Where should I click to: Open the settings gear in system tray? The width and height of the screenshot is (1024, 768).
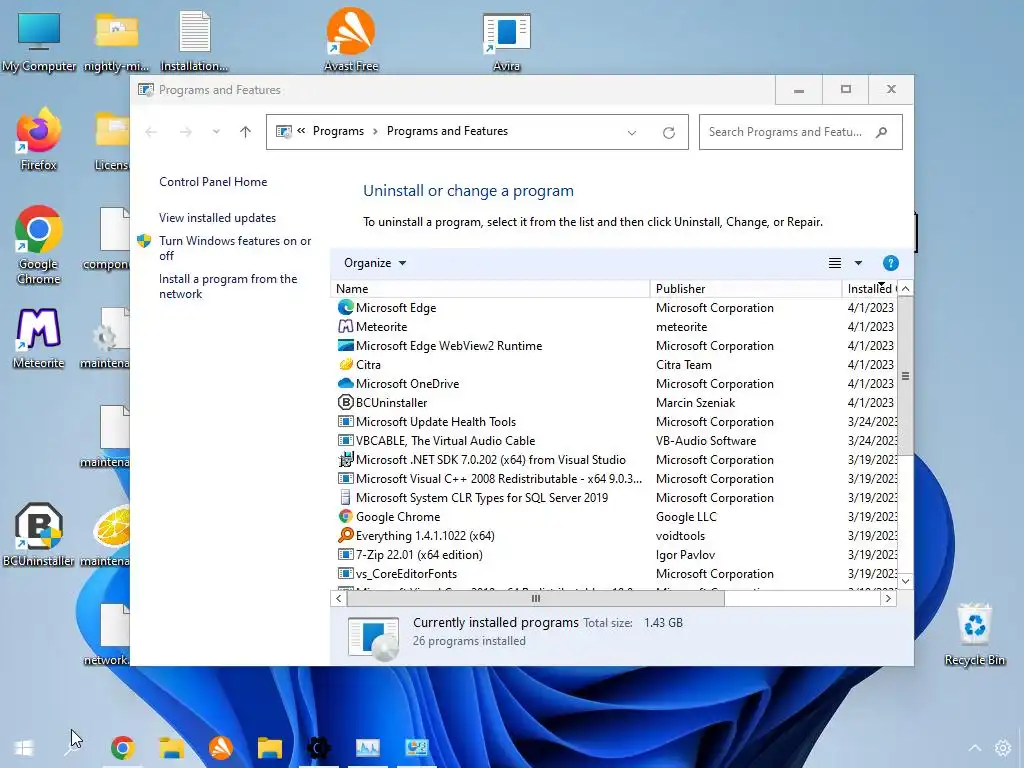click(x=1002, y=748)
